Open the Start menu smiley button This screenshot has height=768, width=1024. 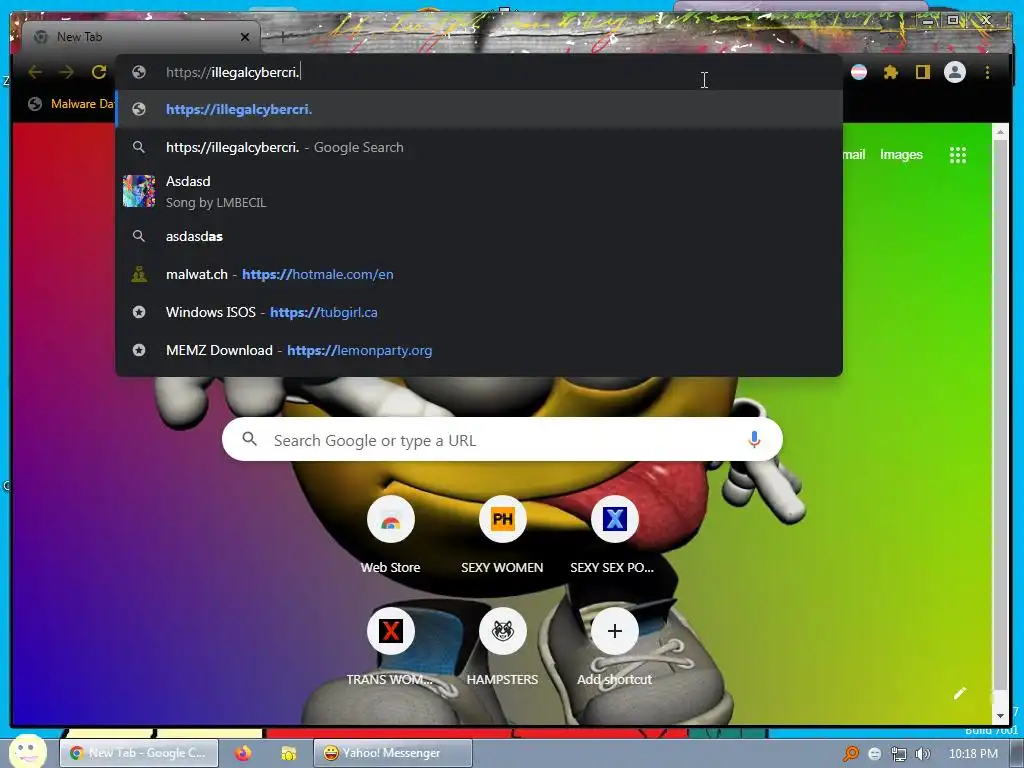click(27, 752)
